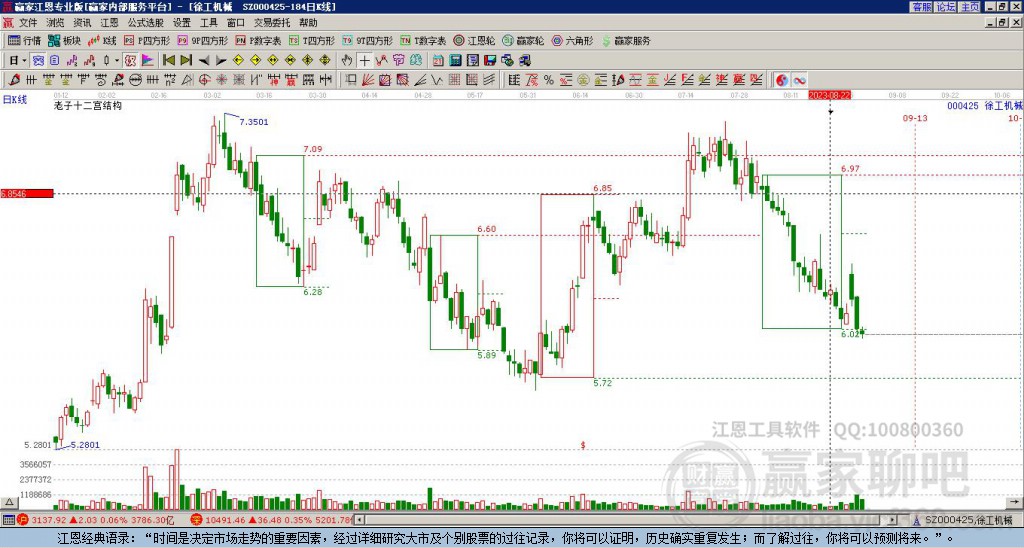Open the 设置 menu
The height and width of the screenshot is (548, 1024).
pos(182,23)
